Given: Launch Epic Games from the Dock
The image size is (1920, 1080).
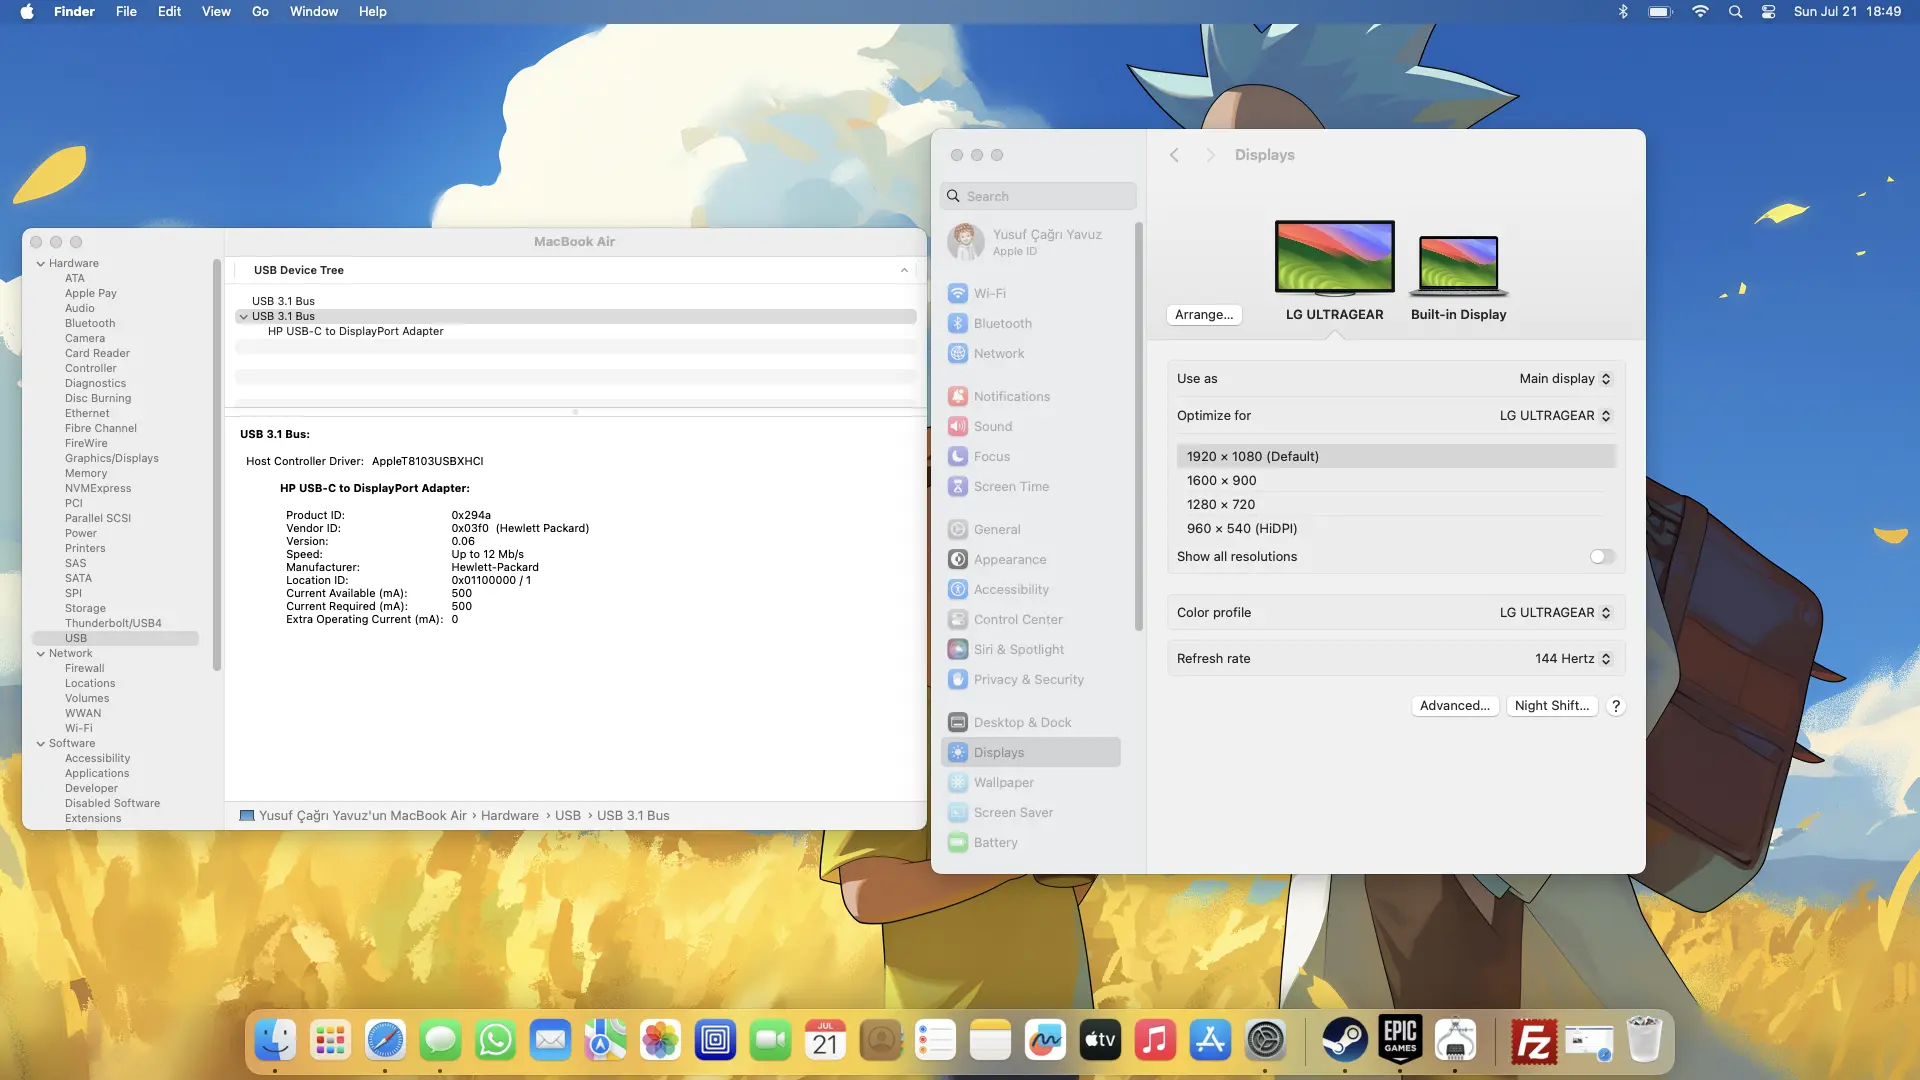Looking at the screenshot, I should pos(1400,1040).
